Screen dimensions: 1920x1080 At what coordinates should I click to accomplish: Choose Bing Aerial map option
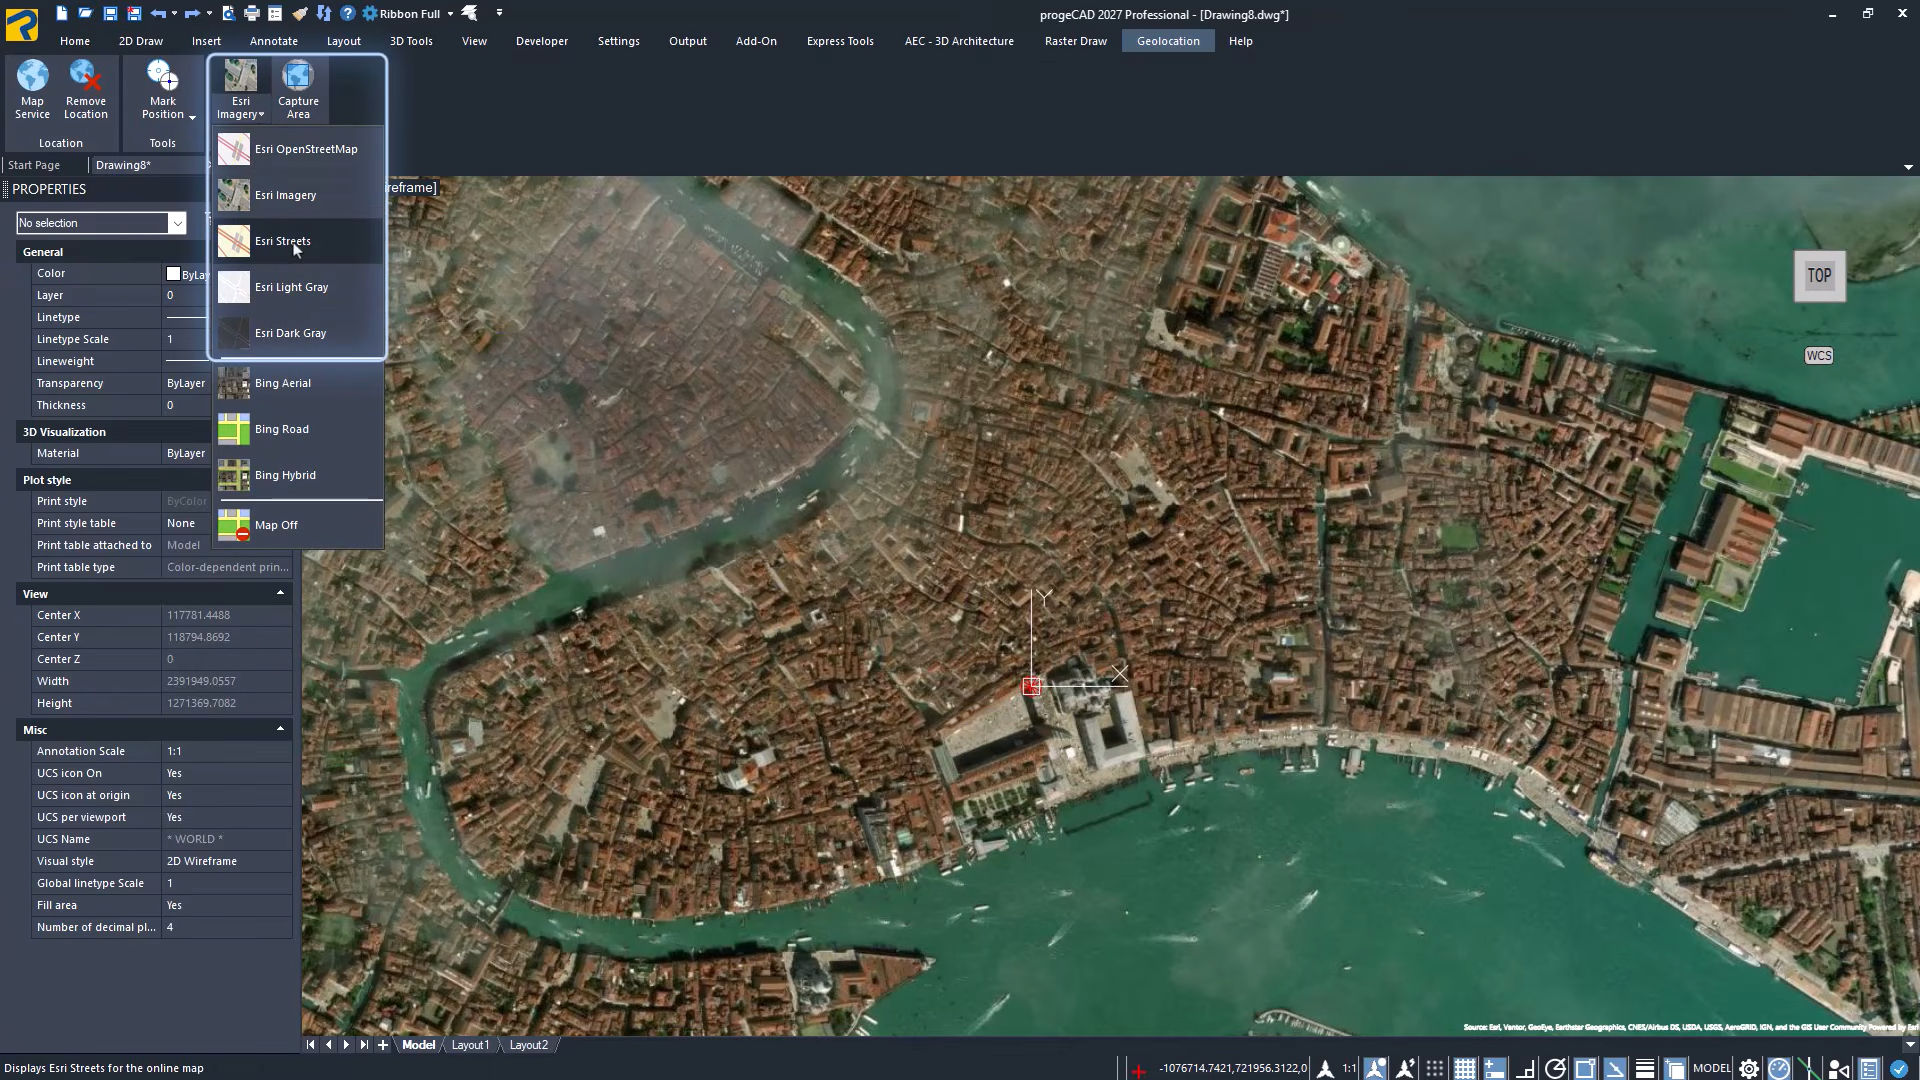(x=298, y=383)
